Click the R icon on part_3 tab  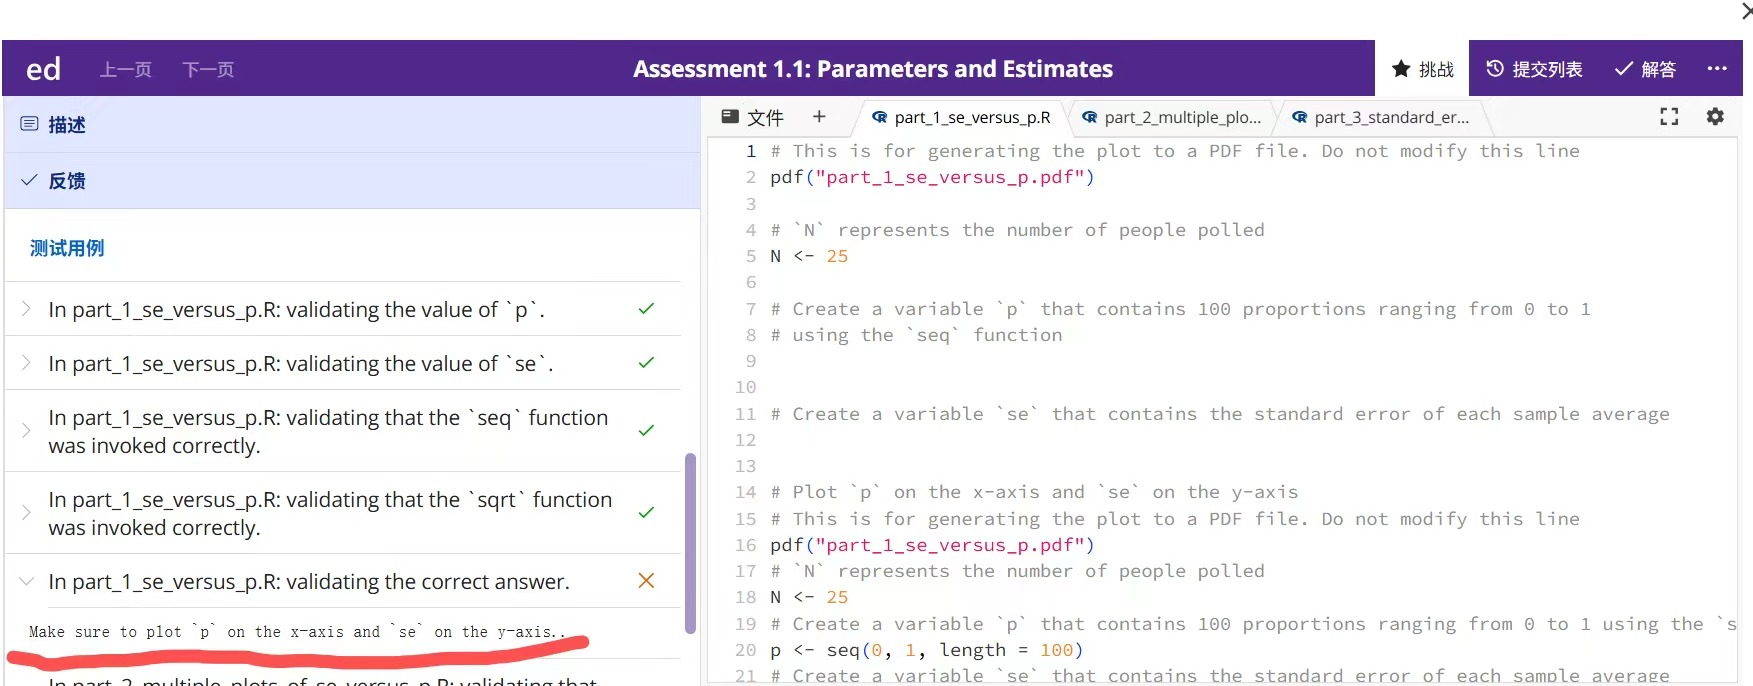pyautogui.click(x=1300, y=117)
